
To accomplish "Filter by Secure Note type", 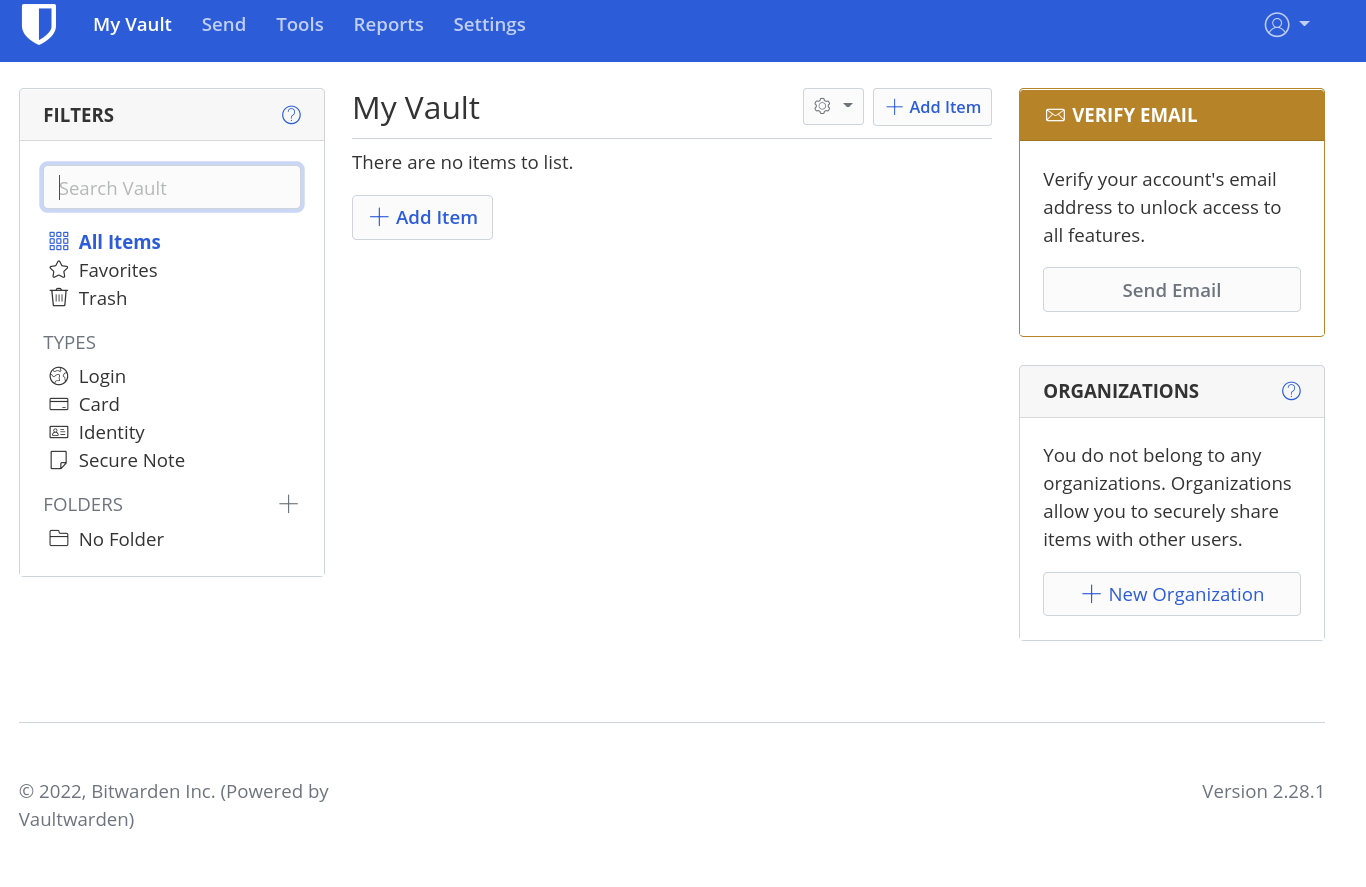I will [132, 460].
